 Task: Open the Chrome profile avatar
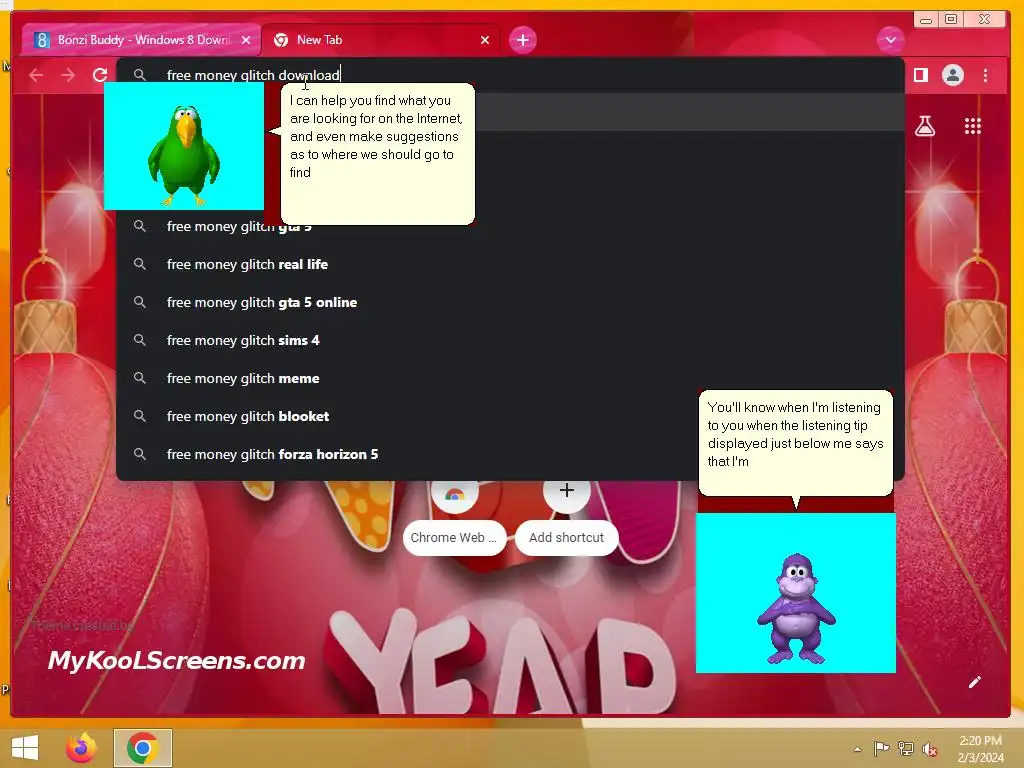coord(953,75)
